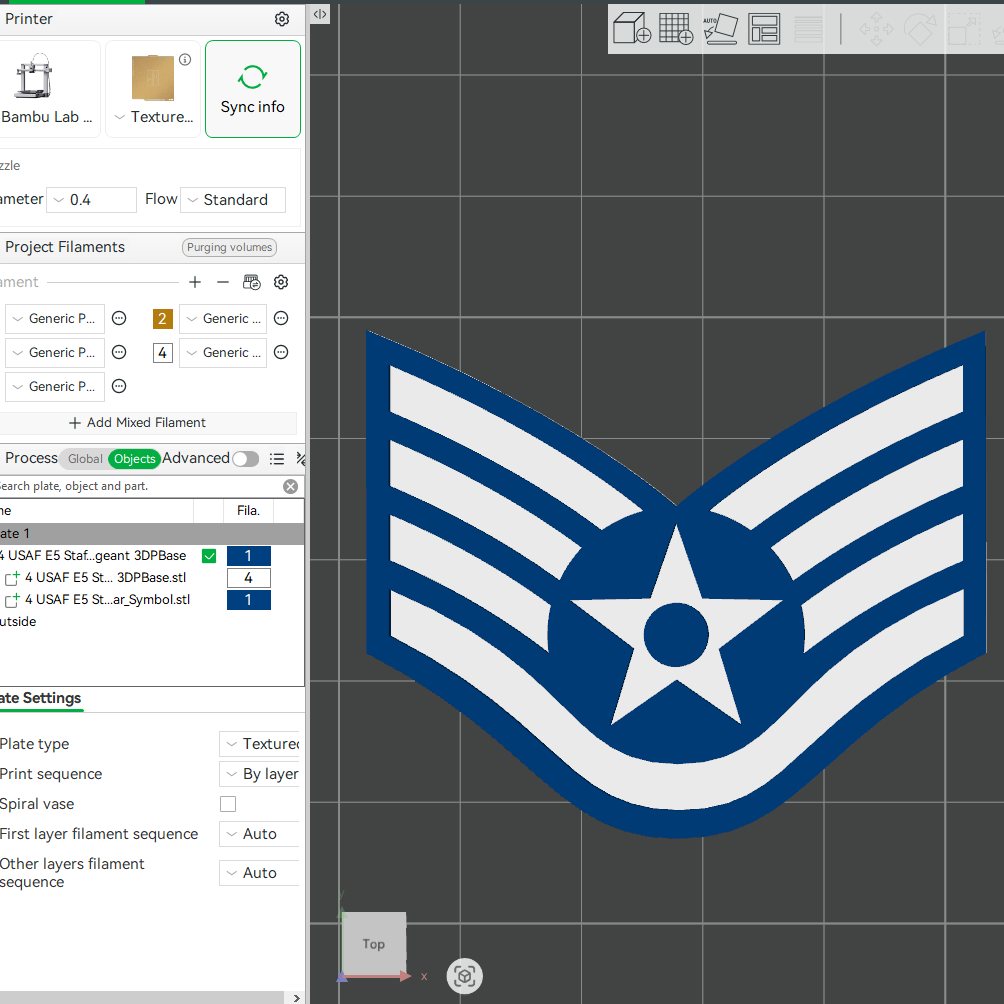1004x1004 pixels.
Task: Select the Plate 1 row in object list
Action: pyautogui.click(x=152, y=533)
